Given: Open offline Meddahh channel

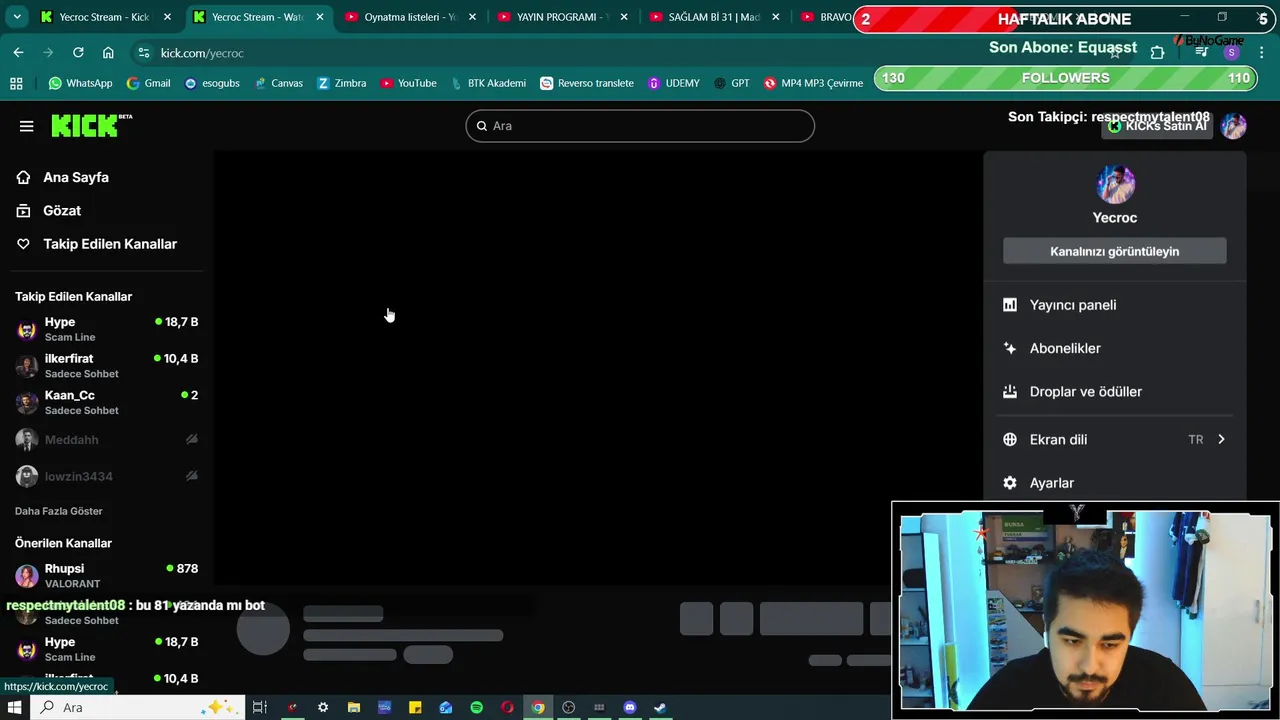Looking at the screenshot, I should pyautogui.click(x=106, y=440).
